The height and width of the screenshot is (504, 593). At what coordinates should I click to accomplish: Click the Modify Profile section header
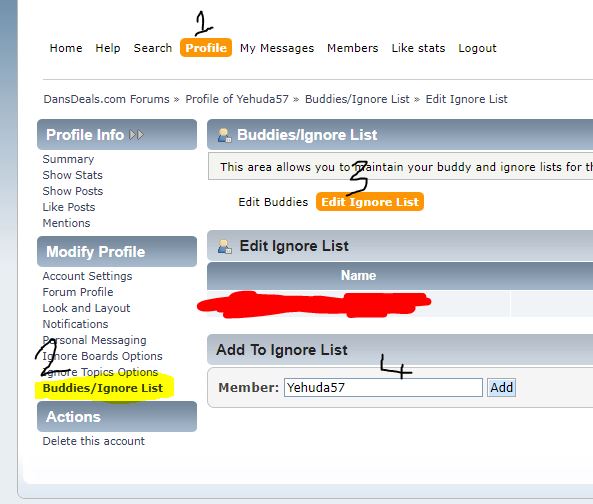coord(117,252)
